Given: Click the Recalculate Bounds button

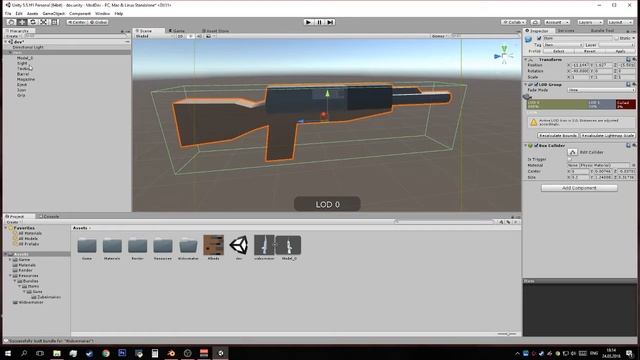Looking at the screenshot, I should [x=558, y=135].
